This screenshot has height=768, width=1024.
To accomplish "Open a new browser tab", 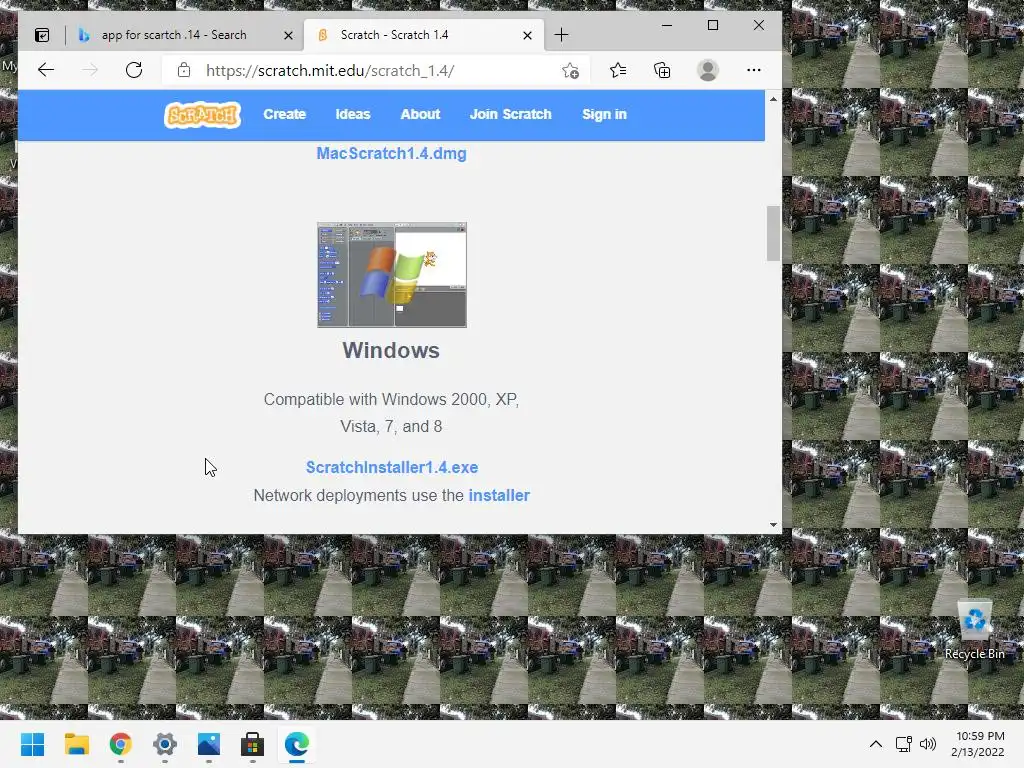I will tap(562, 35).
